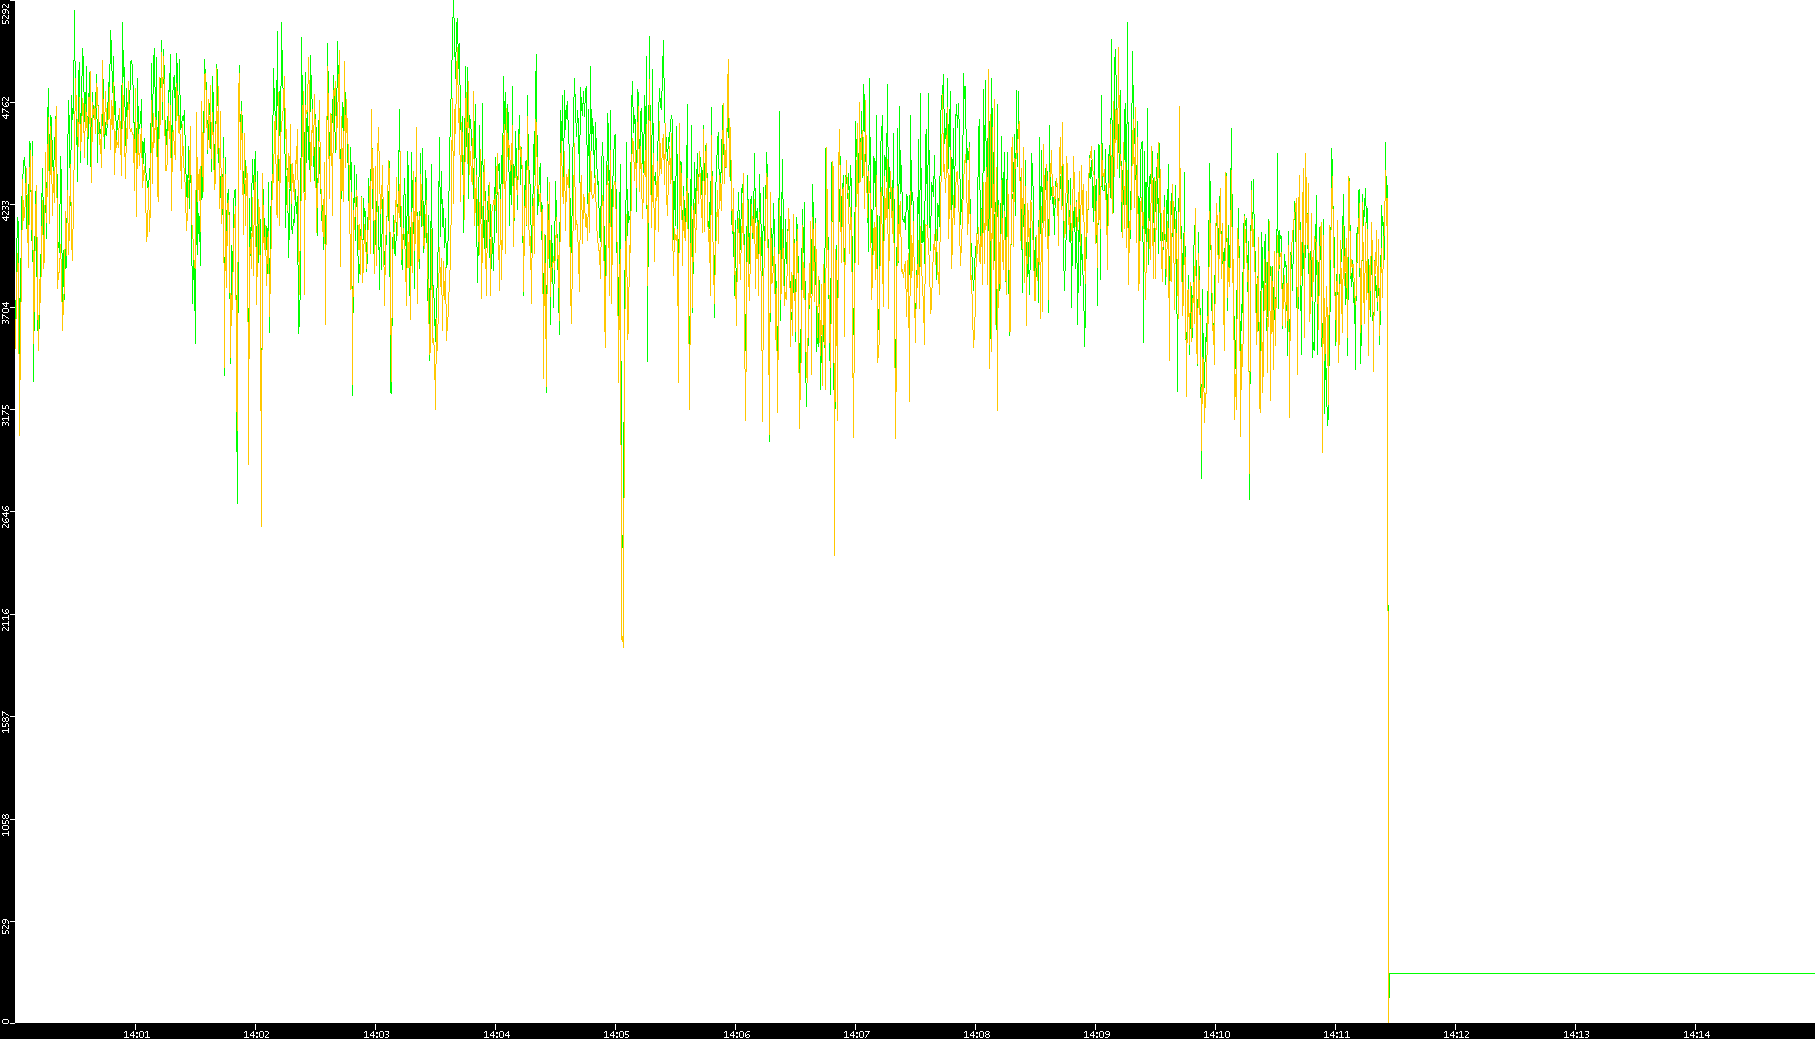Click the orange vertical drop line after 14:11

click(1389, 800)
